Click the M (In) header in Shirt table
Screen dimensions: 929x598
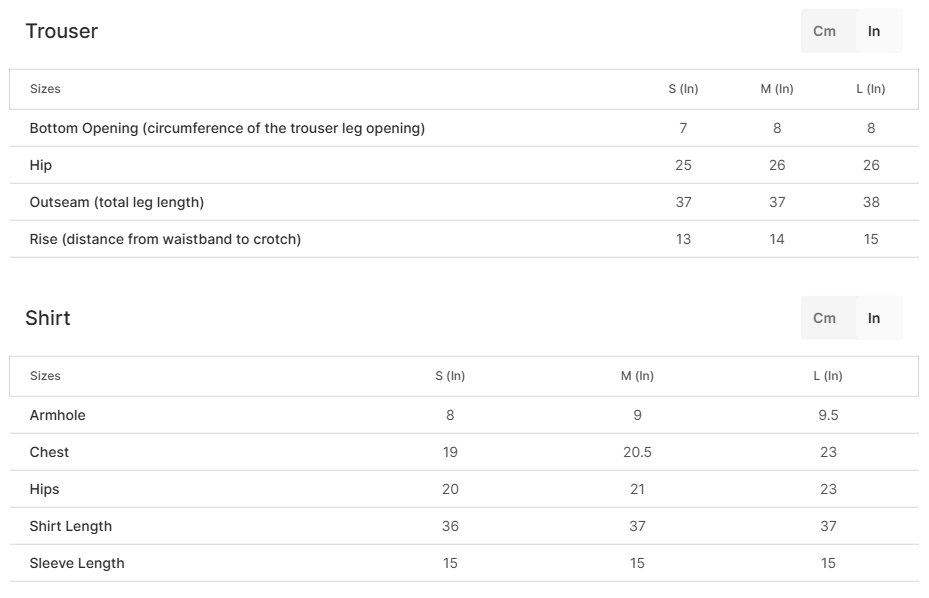click(637, 376)
